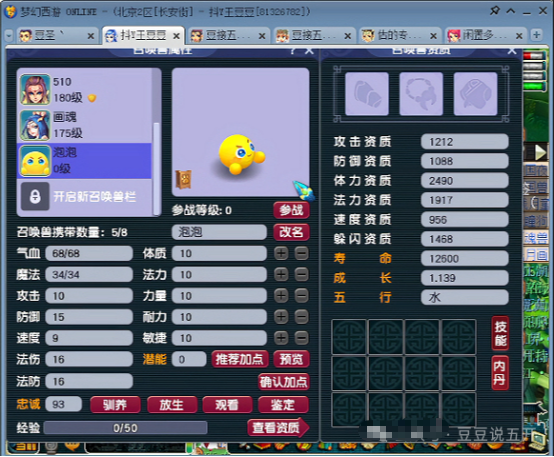The height and width of the screenshot is (457, 554).
Task: Increase 法力 attribute point
Action: tap(281, 275)
